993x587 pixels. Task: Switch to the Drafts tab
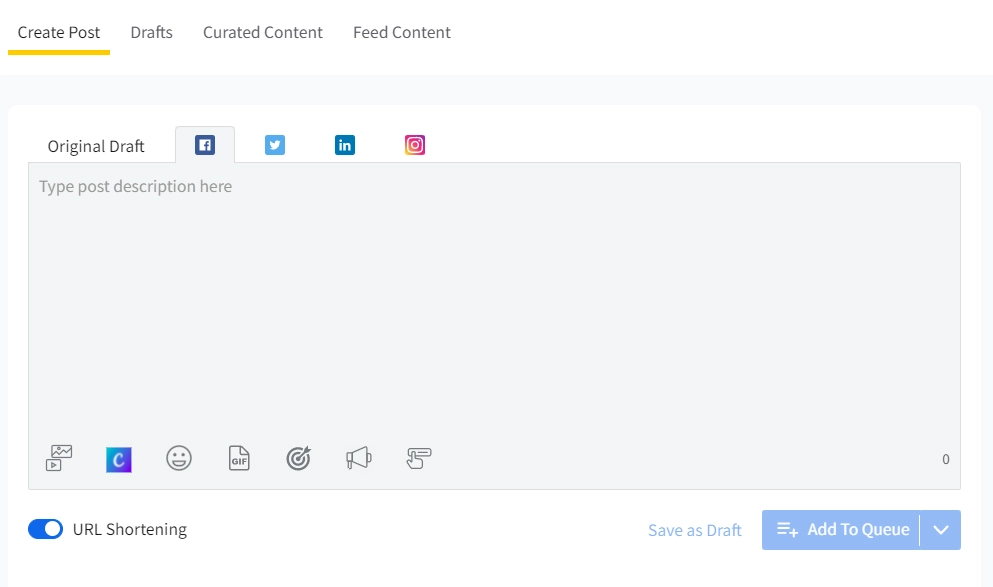(x=151, y=32)
